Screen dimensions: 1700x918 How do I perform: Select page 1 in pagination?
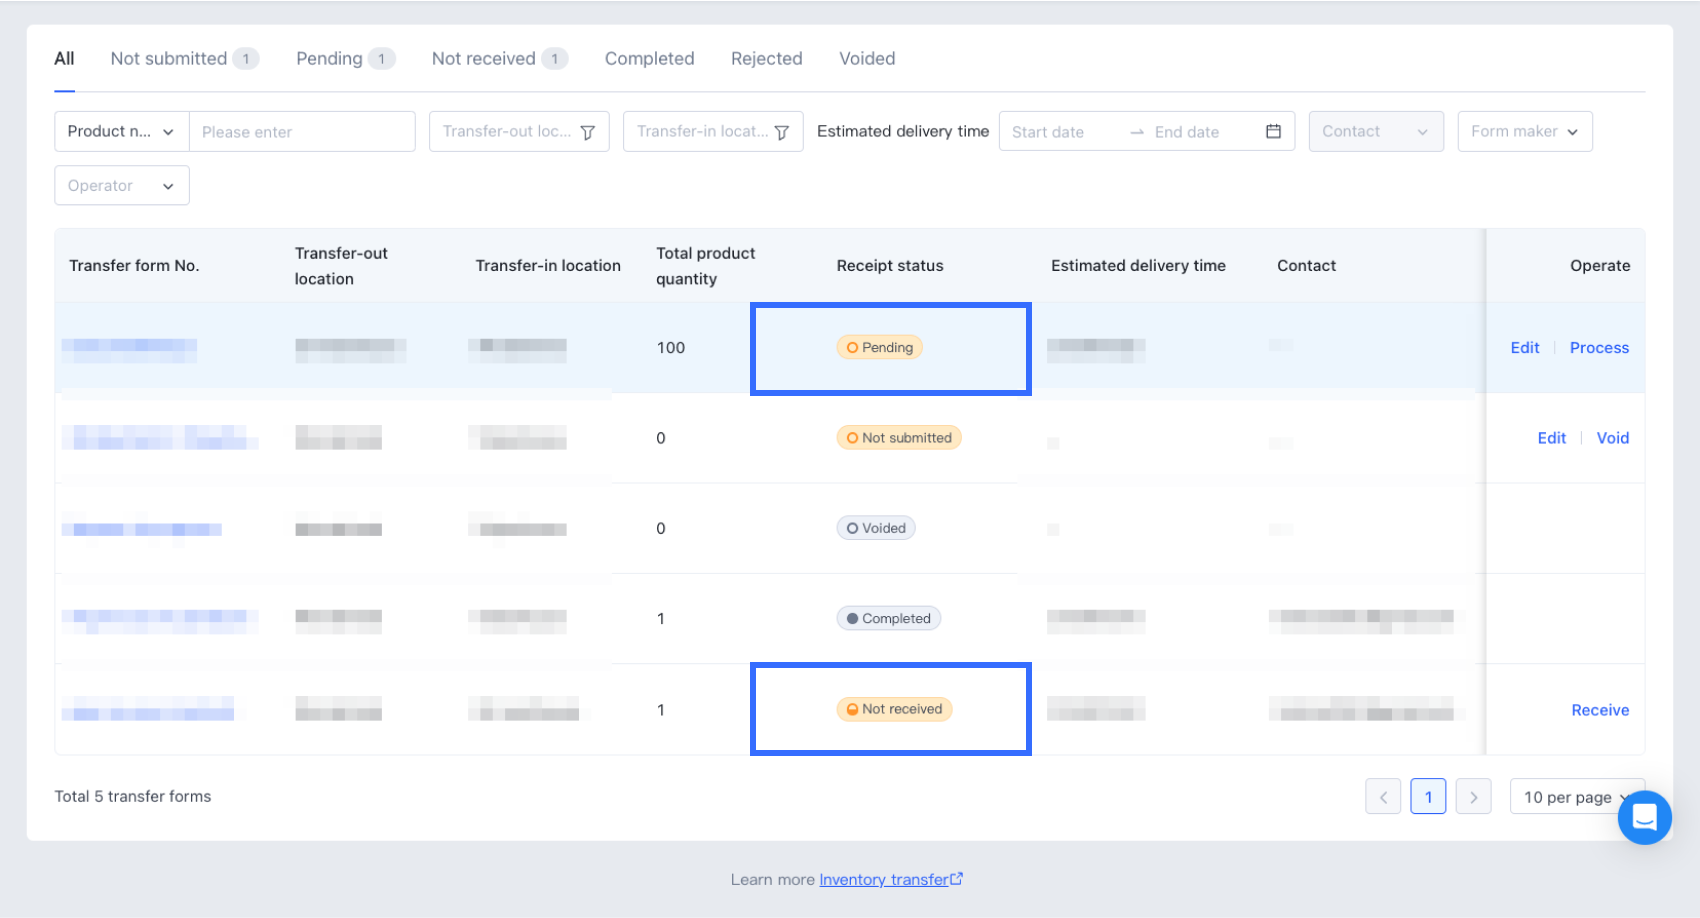point(1428,797)
